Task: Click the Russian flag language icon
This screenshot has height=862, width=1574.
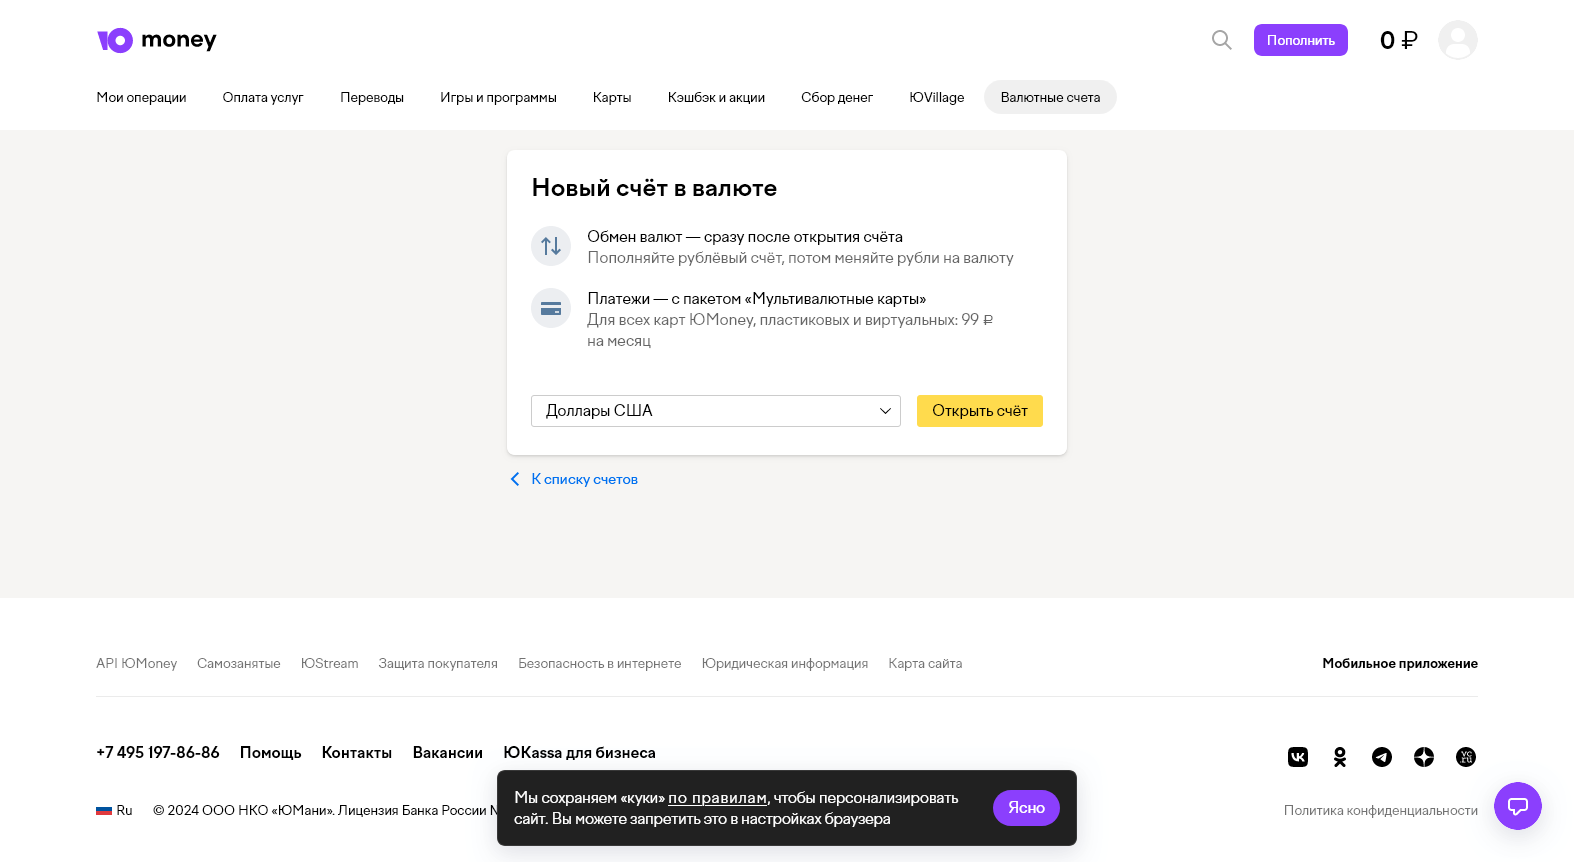Action: (x=104, y=811)
